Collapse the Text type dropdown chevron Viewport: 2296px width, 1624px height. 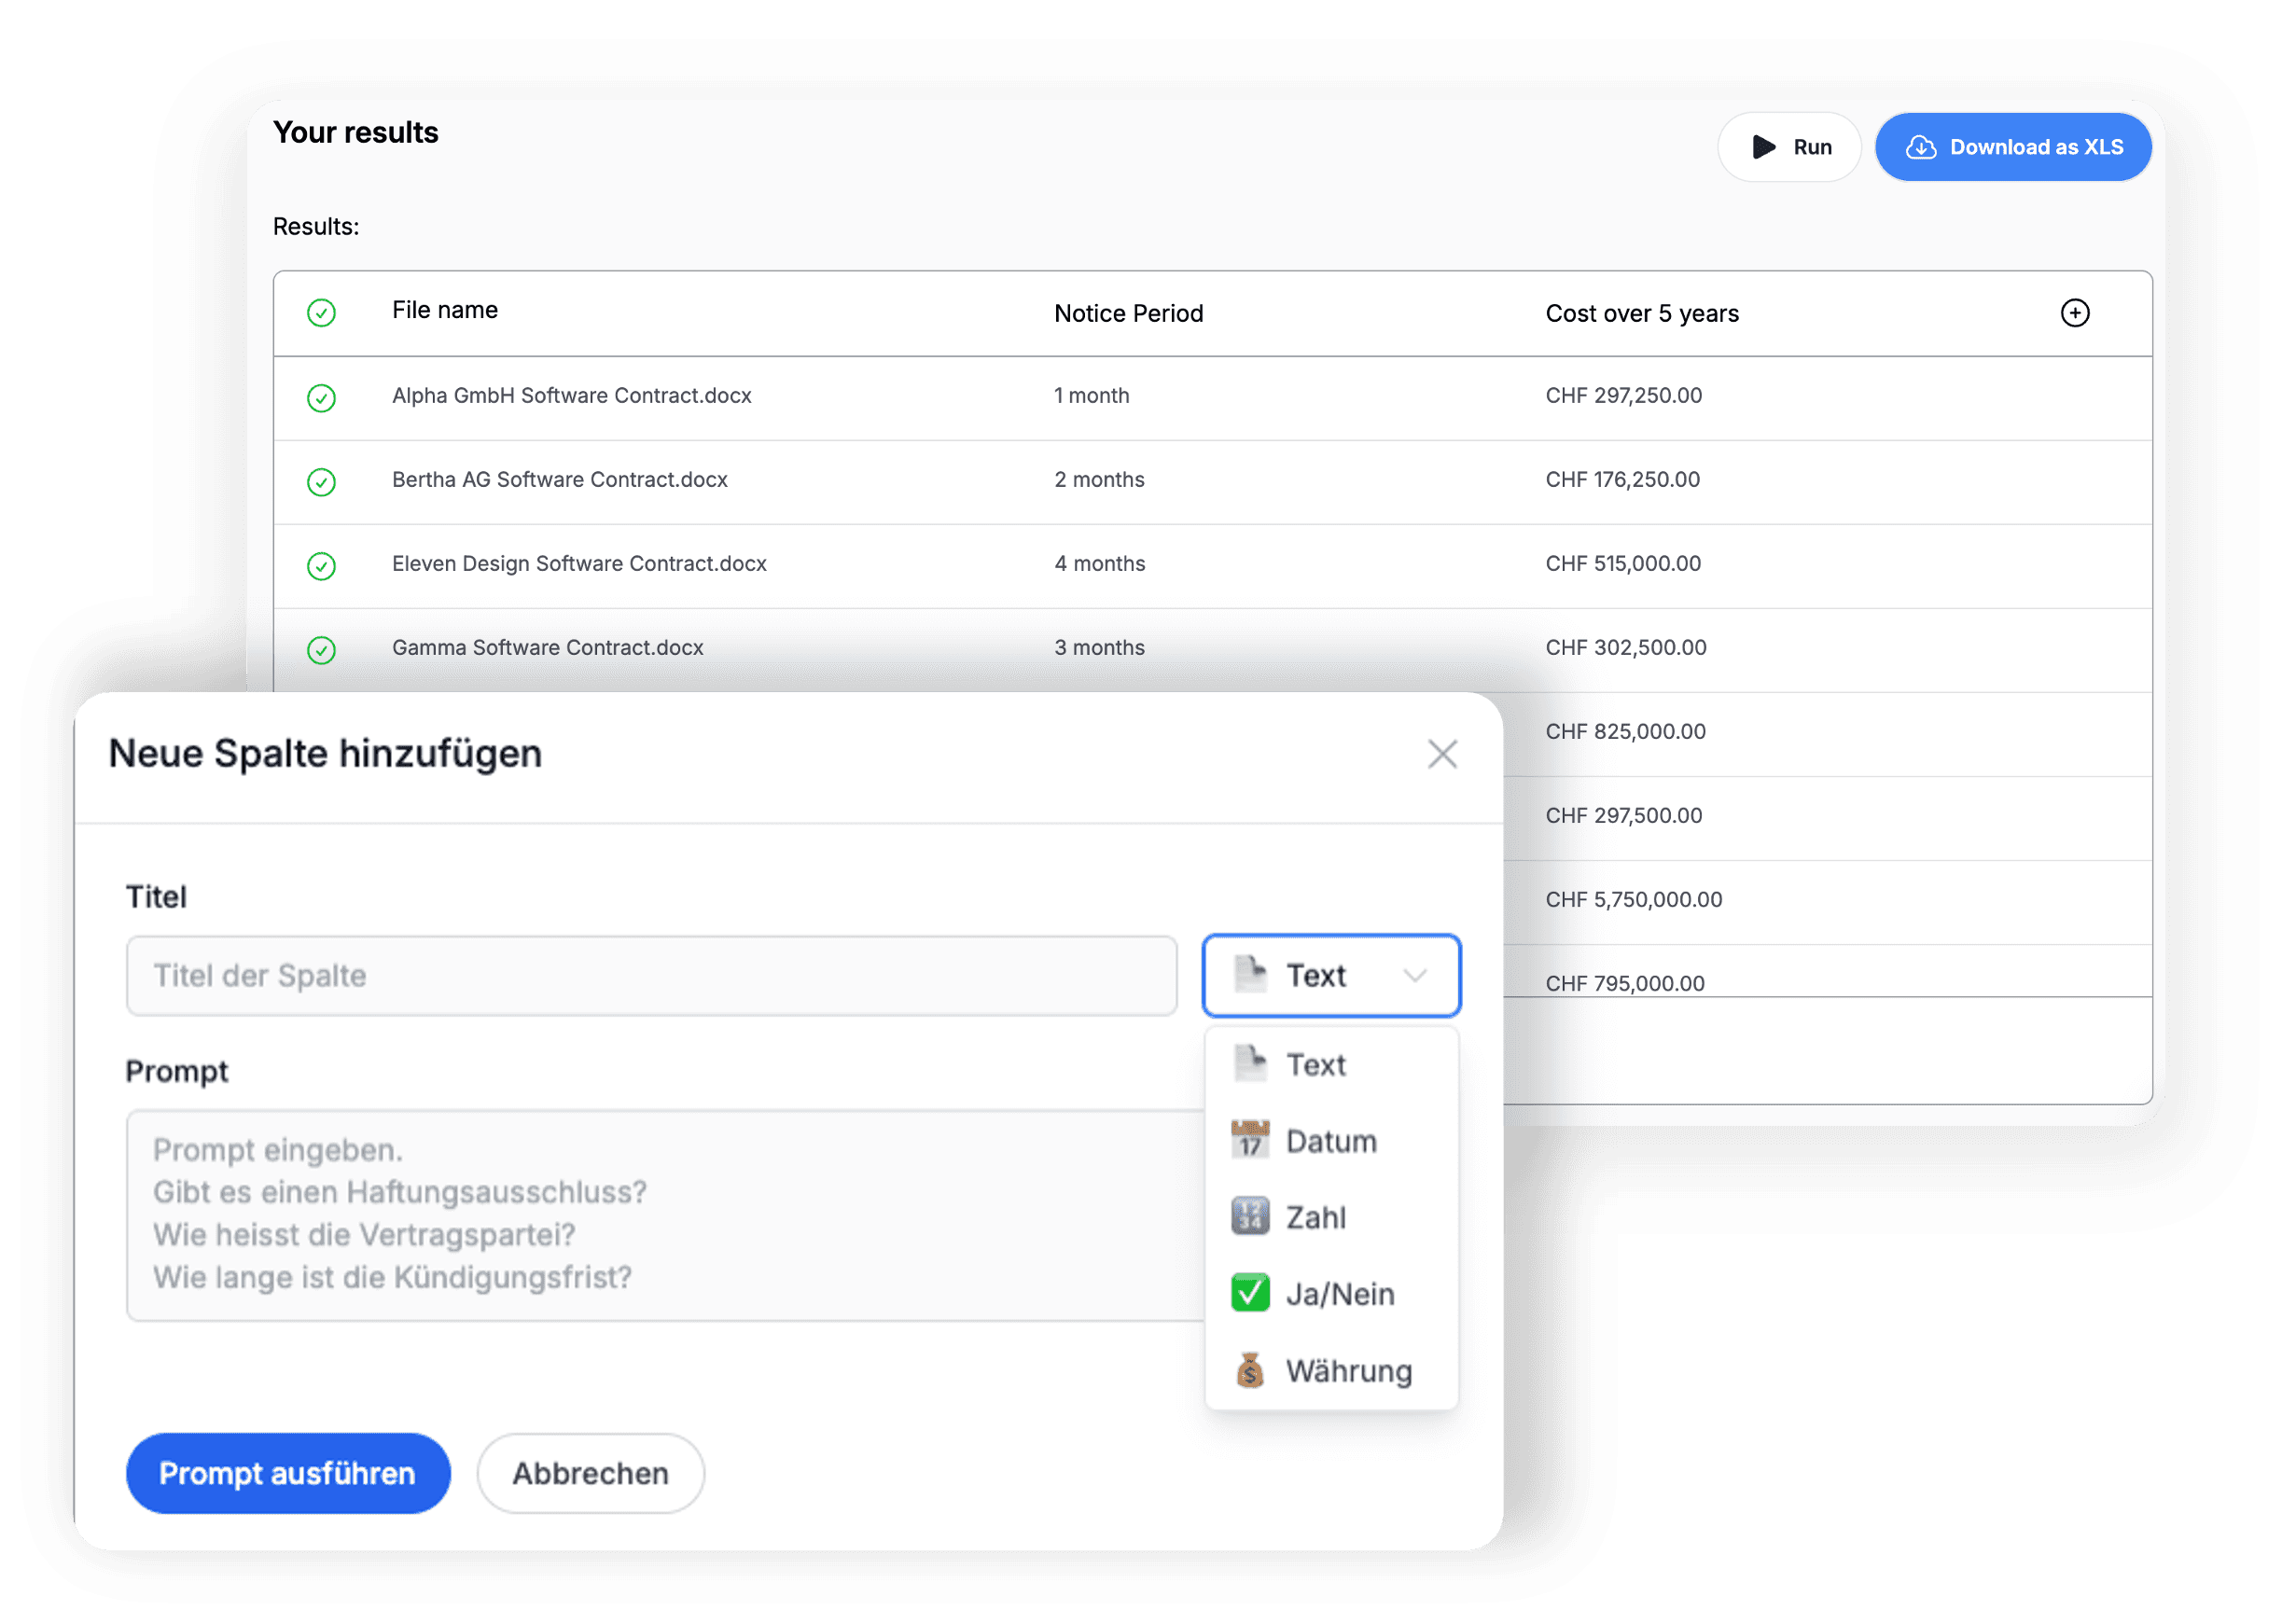(1414, 975)
